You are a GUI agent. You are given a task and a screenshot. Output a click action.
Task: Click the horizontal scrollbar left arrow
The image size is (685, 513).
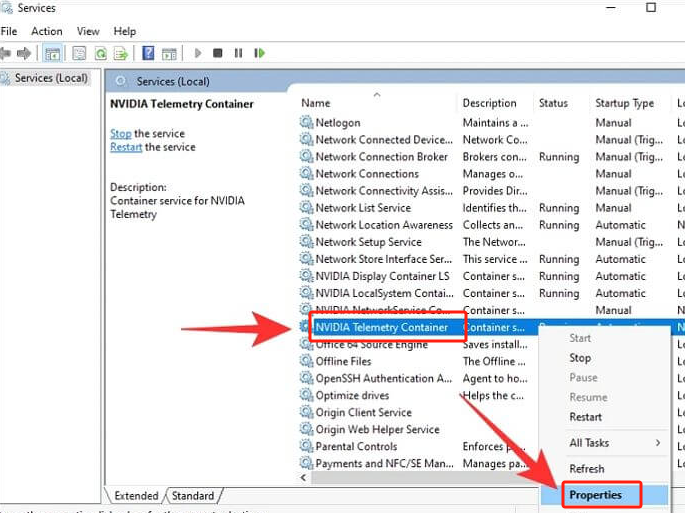[x=304, y=478]
